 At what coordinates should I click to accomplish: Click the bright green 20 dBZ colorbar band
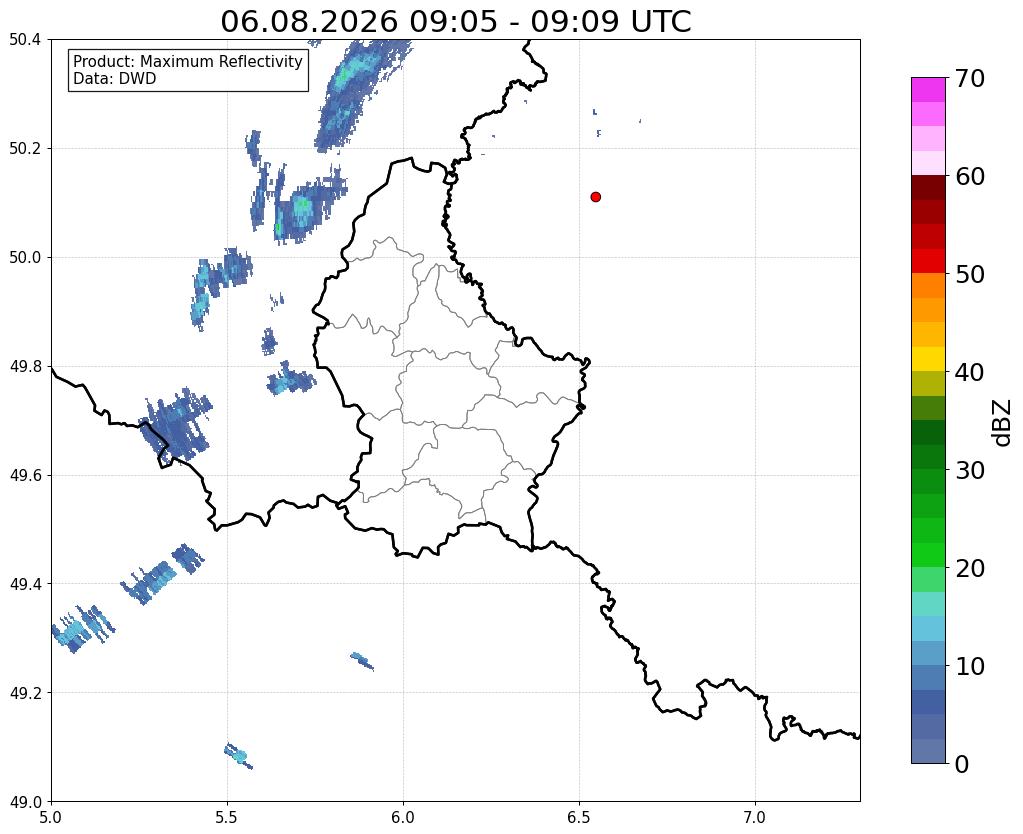coord(928,555)
